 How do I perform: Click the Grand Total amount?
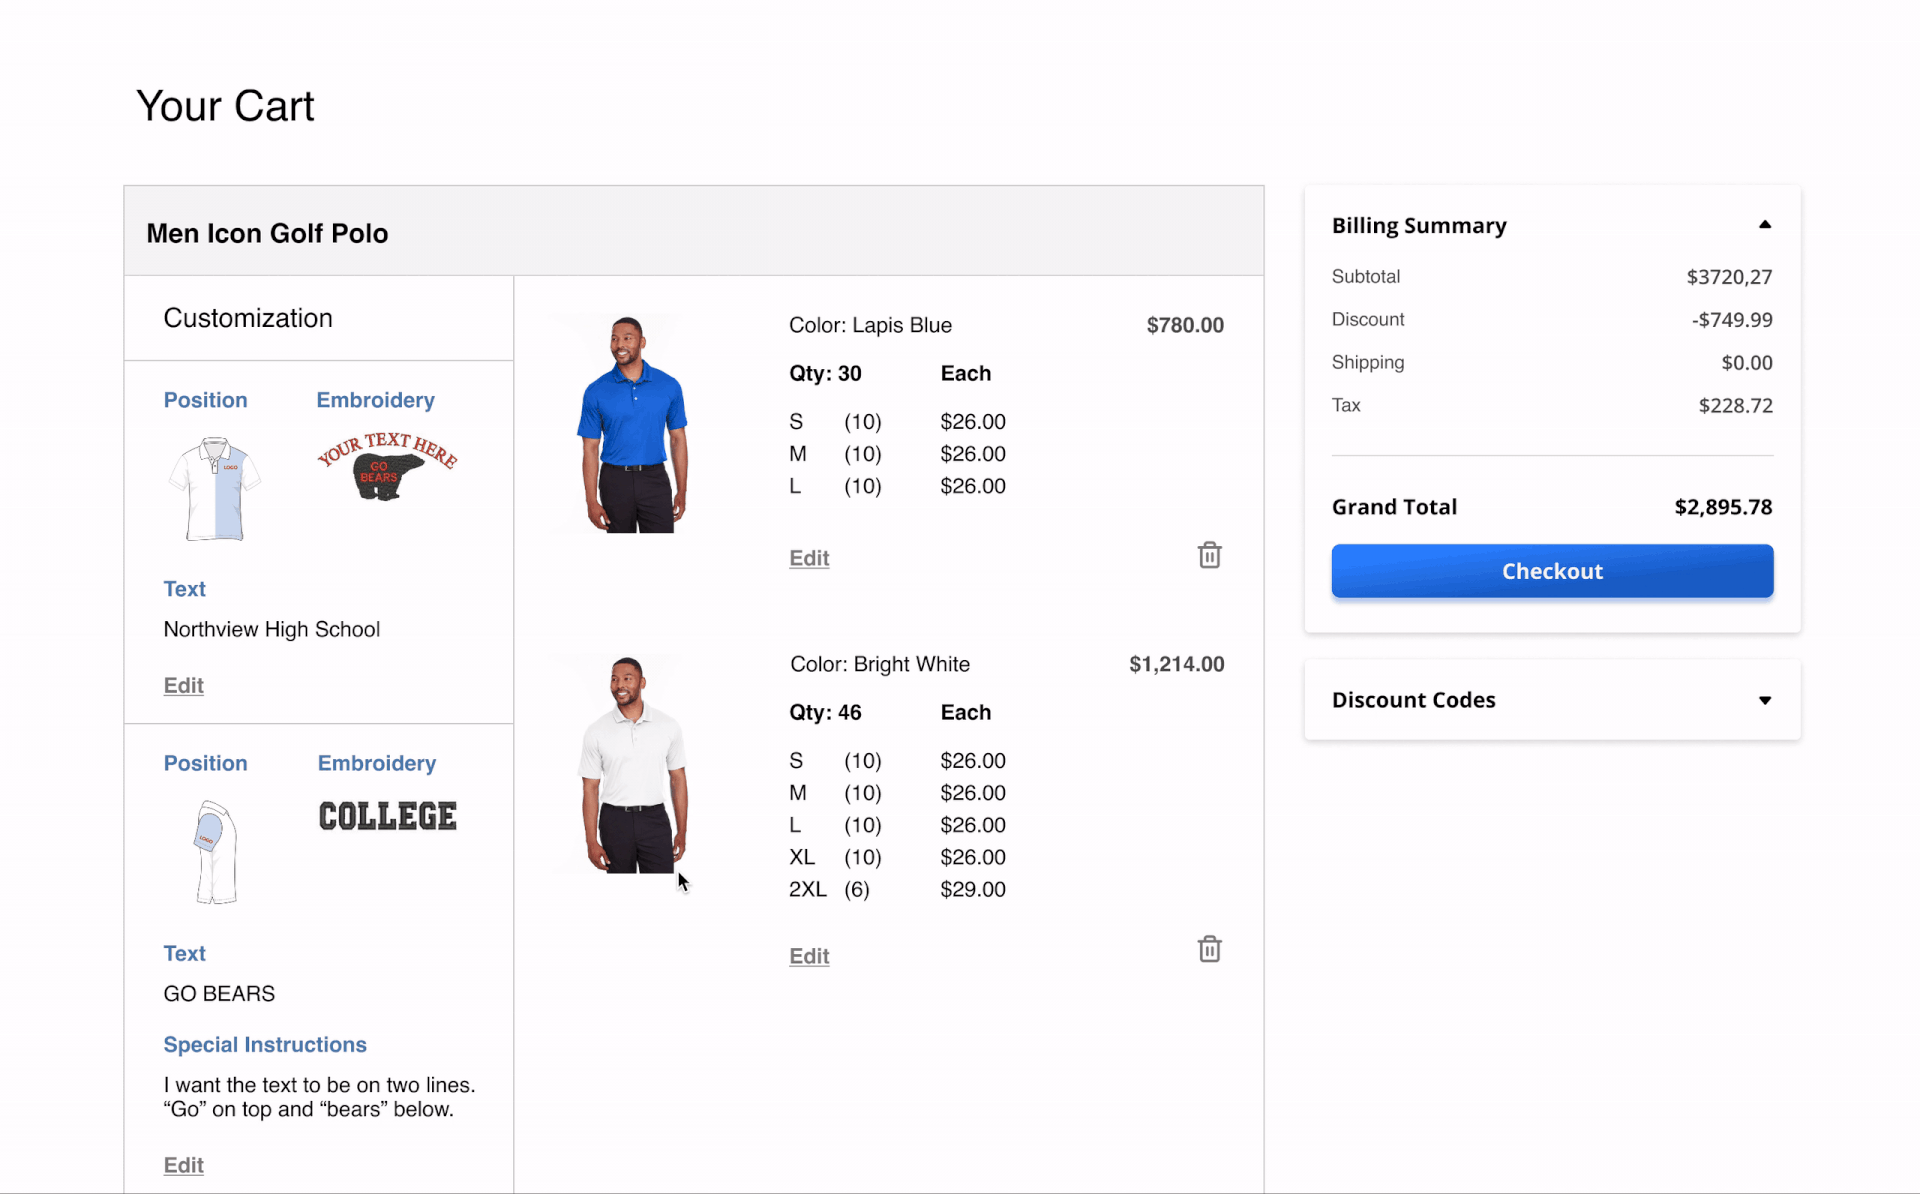(x=1722, y=507)
